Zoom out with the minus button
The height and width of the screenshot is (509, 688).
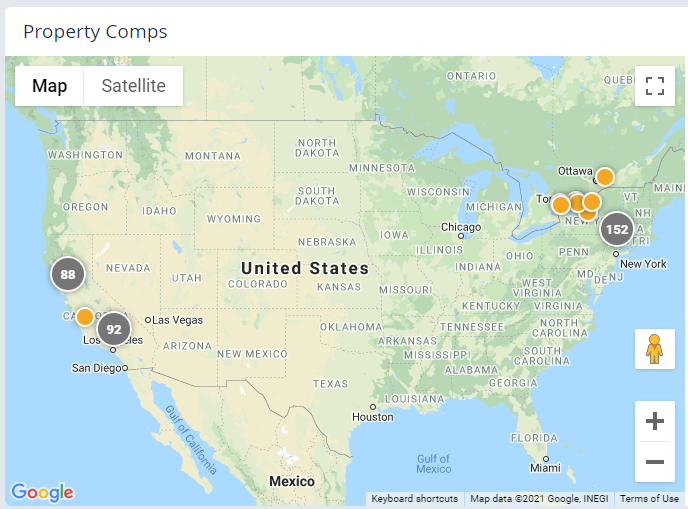click(x=654, y=462)
